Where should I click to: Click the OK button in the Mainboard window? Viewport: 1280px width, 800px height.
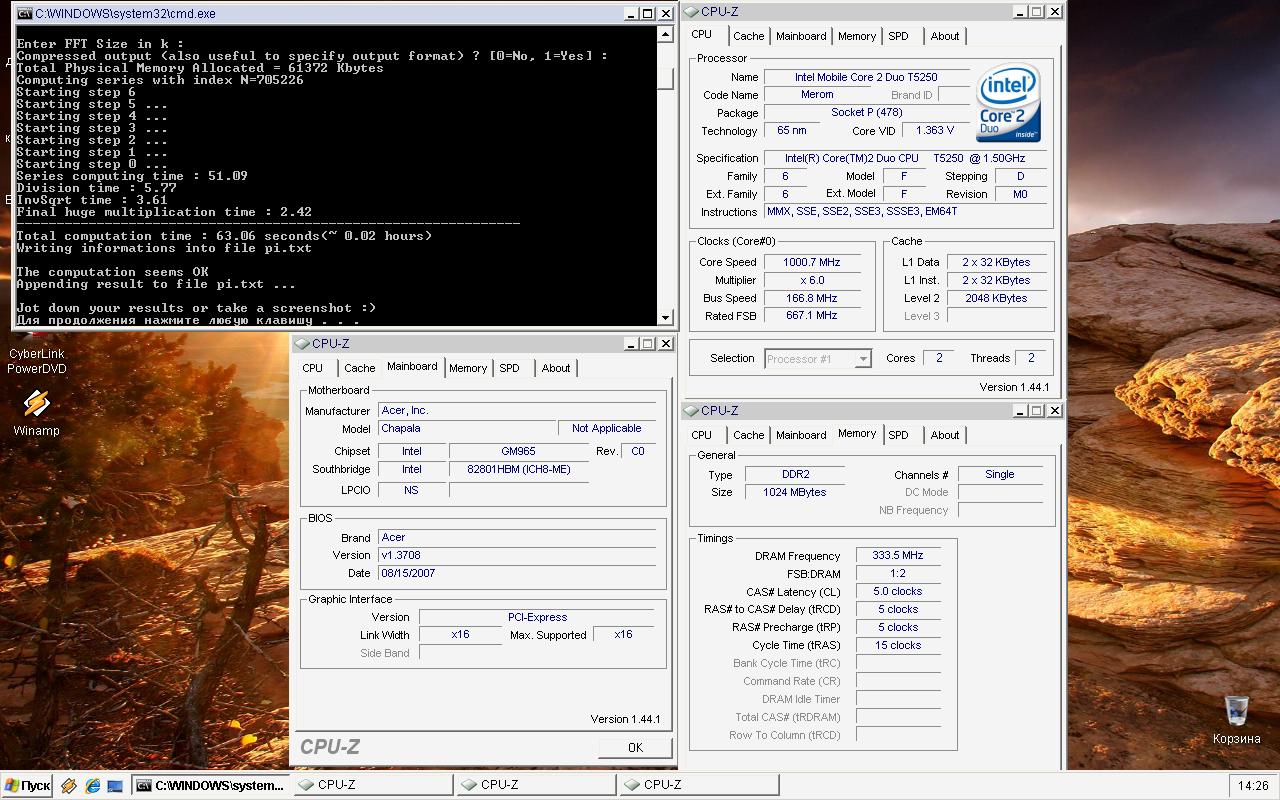(635, 747)
